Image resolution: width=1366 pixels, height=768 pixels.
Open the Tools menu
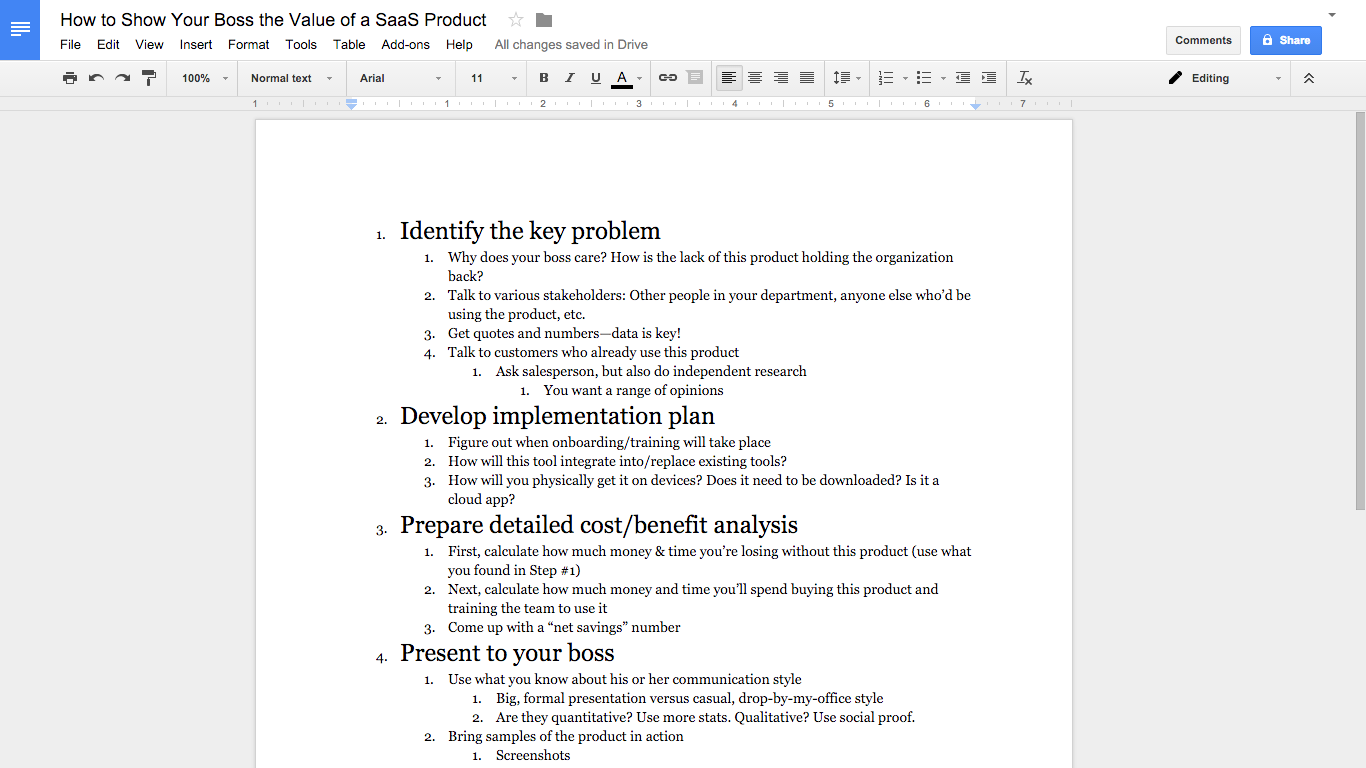[x=301, y=44]
